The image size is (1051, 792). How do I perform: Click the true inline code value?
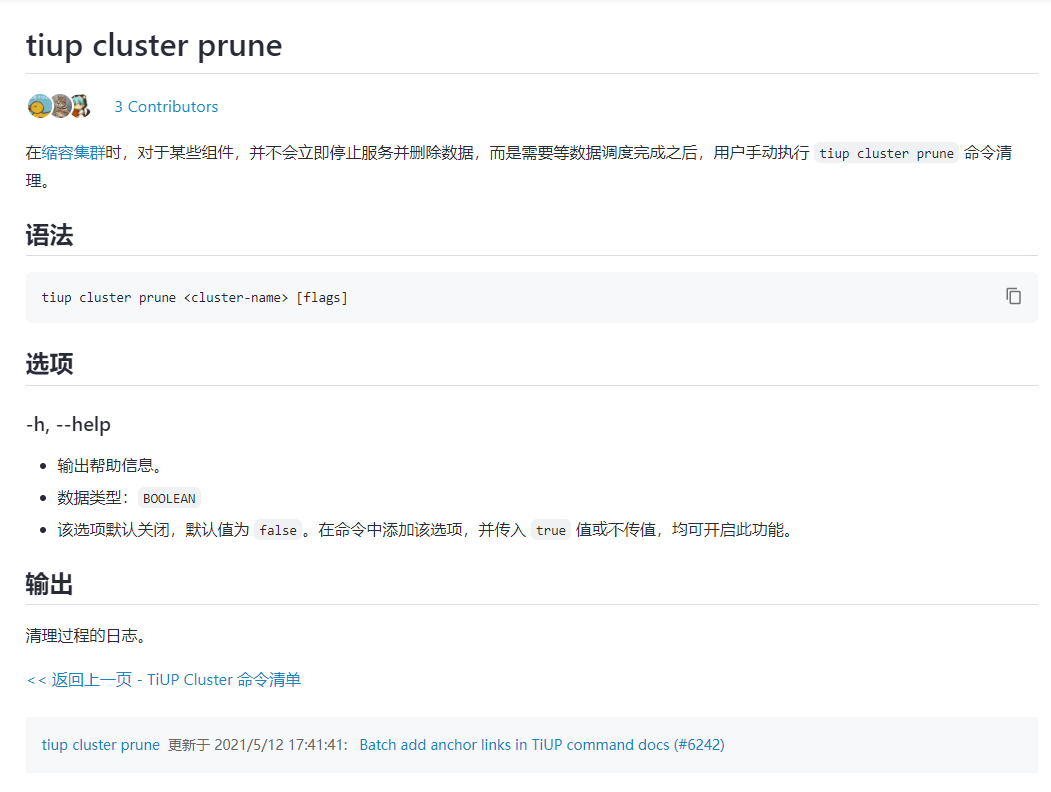click(551, 530)
